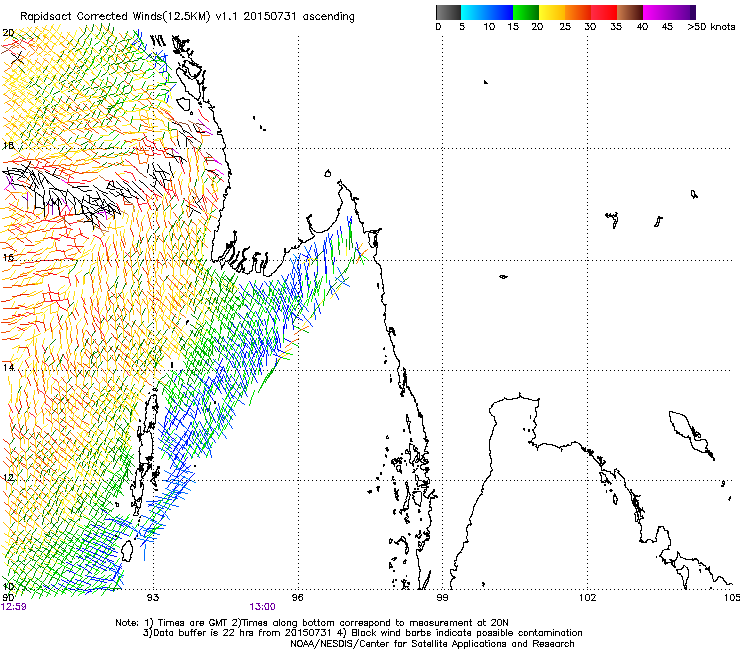The height and width of the screenshot is (650, 740).
Task: Click the red 30-35 knots legend swatch
Action: pos(604,12)
